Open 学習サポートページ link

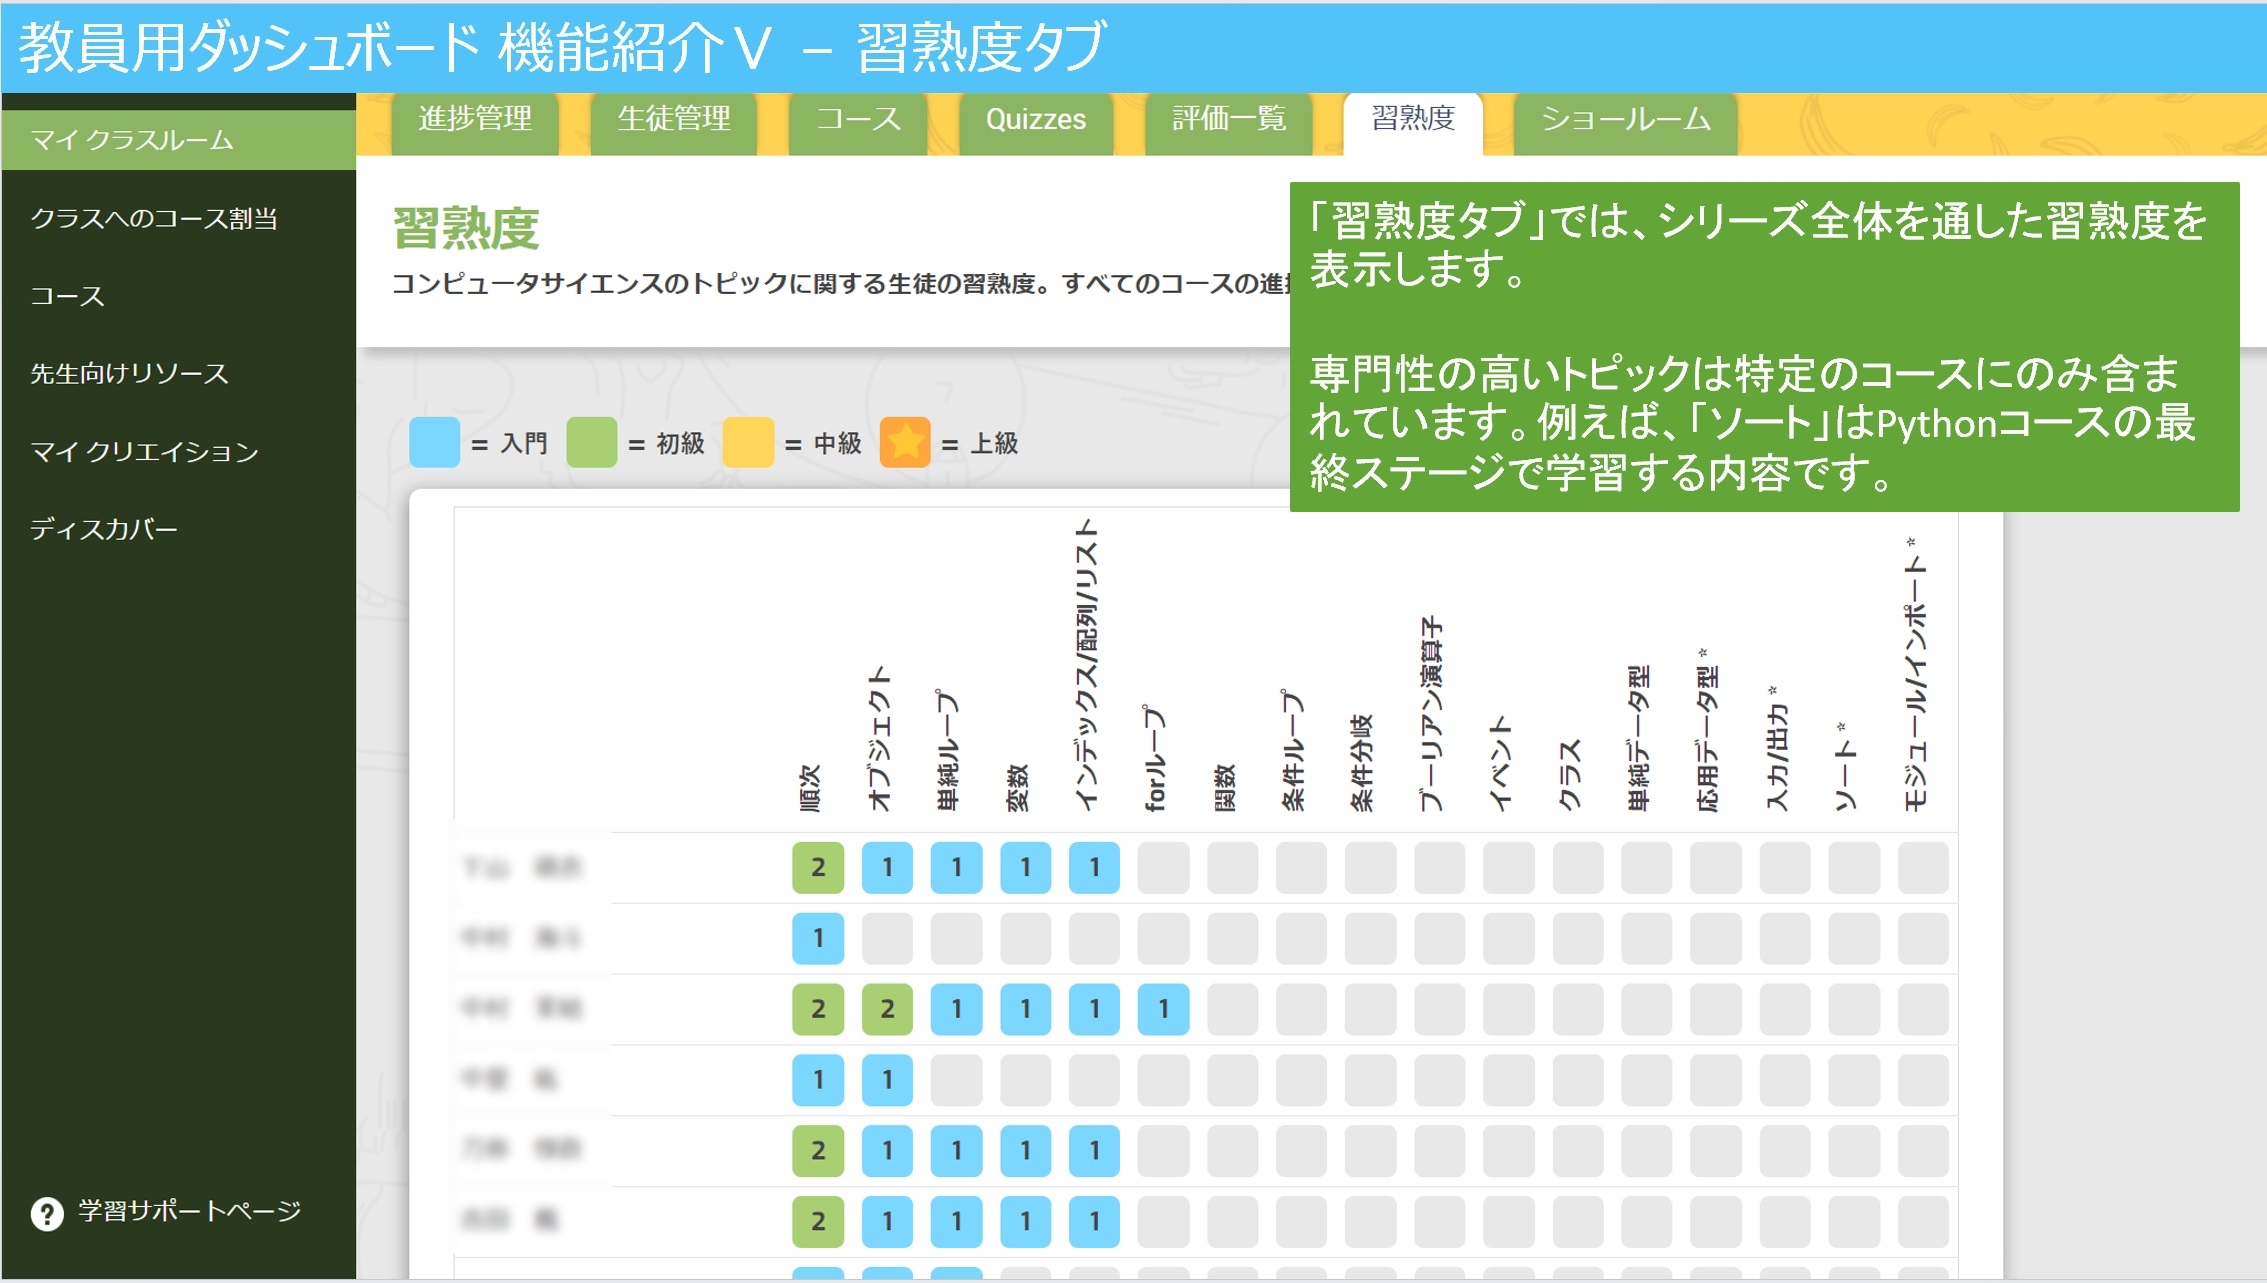189,1211
